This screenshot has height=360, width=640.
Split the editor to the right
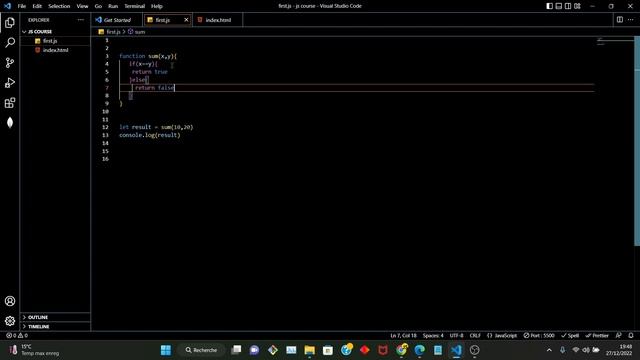620,20
